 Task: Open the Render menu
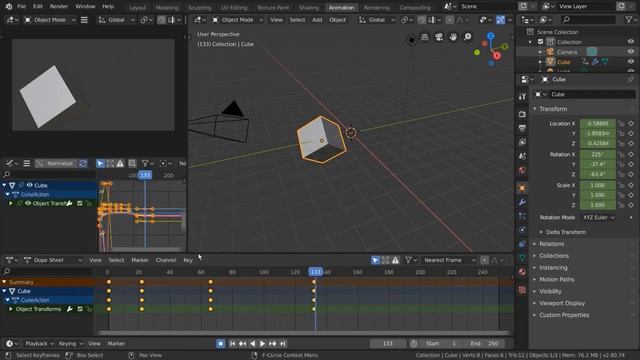click(x=59, y=7)
